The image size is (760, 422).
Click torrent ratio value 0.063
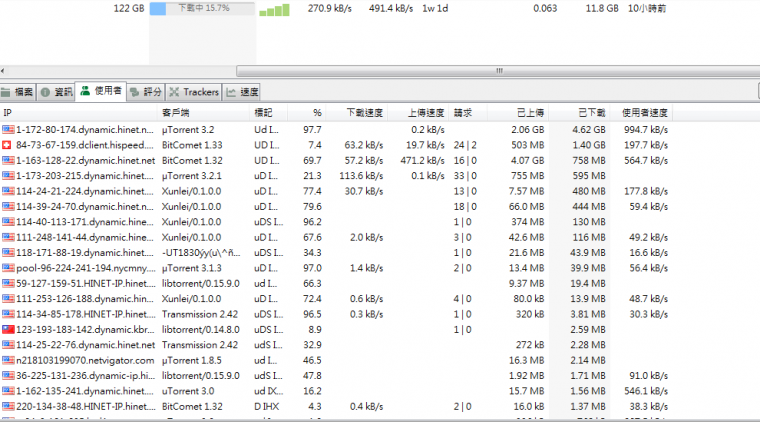[x=545, y=8]
